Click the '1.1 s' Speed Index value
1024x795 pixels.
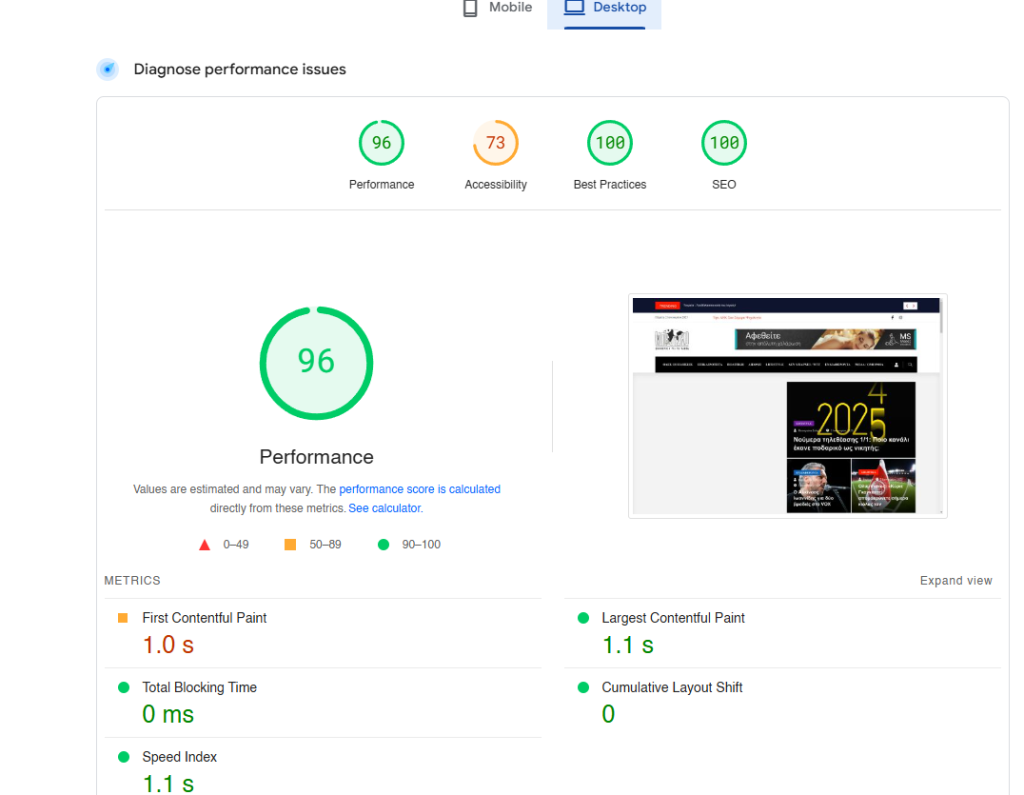click(x=168, y=783)
